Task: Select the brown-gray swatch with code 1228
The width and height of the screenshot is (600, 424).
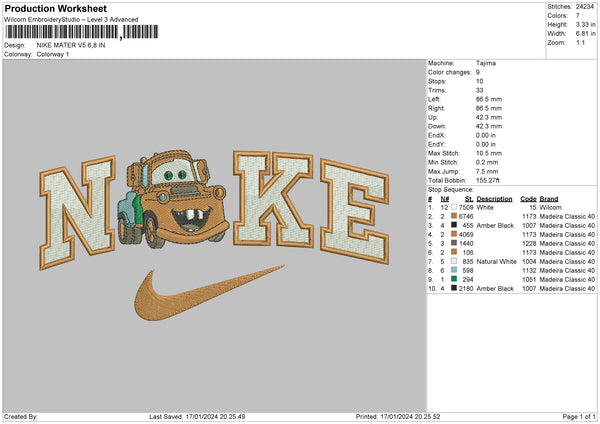Action: click(454, 243)
